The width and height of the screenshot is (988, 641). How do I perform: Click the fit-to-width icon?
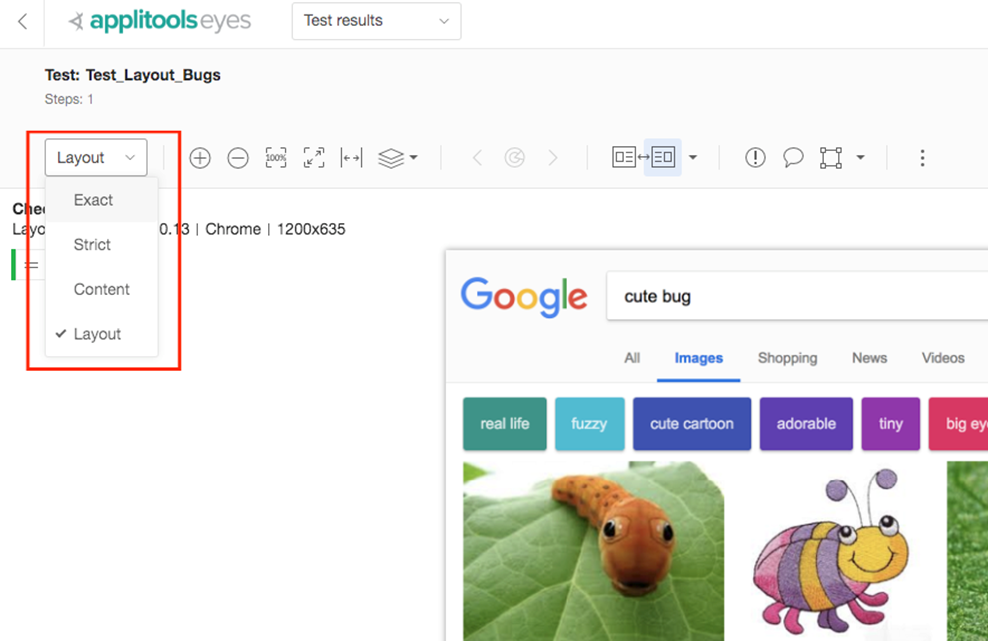(352, 157)
